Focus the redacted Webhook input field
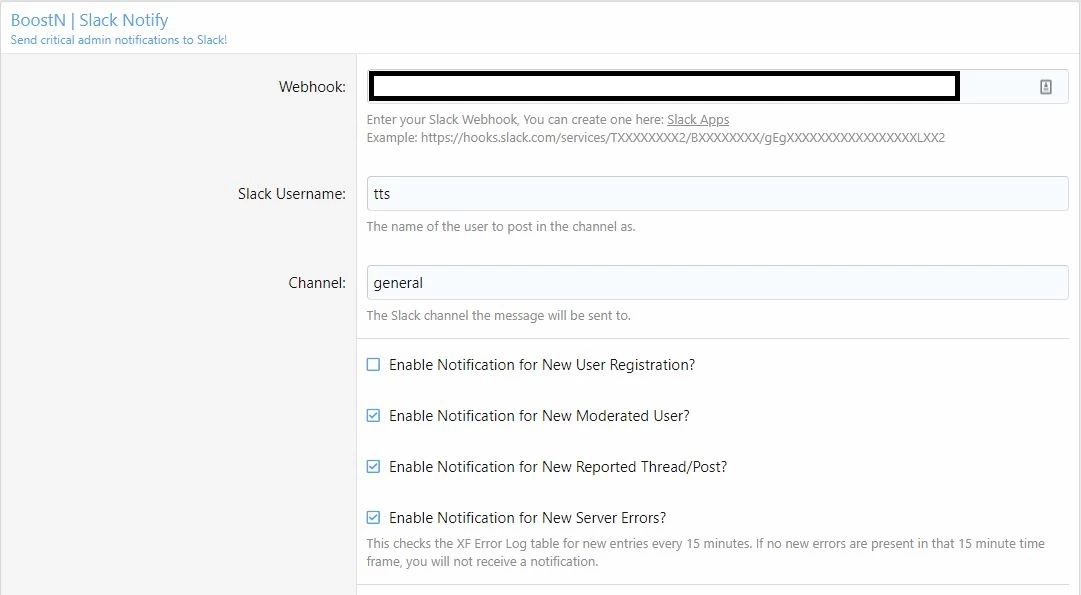This screenshot has width=1081, height=595. [717, 87]
